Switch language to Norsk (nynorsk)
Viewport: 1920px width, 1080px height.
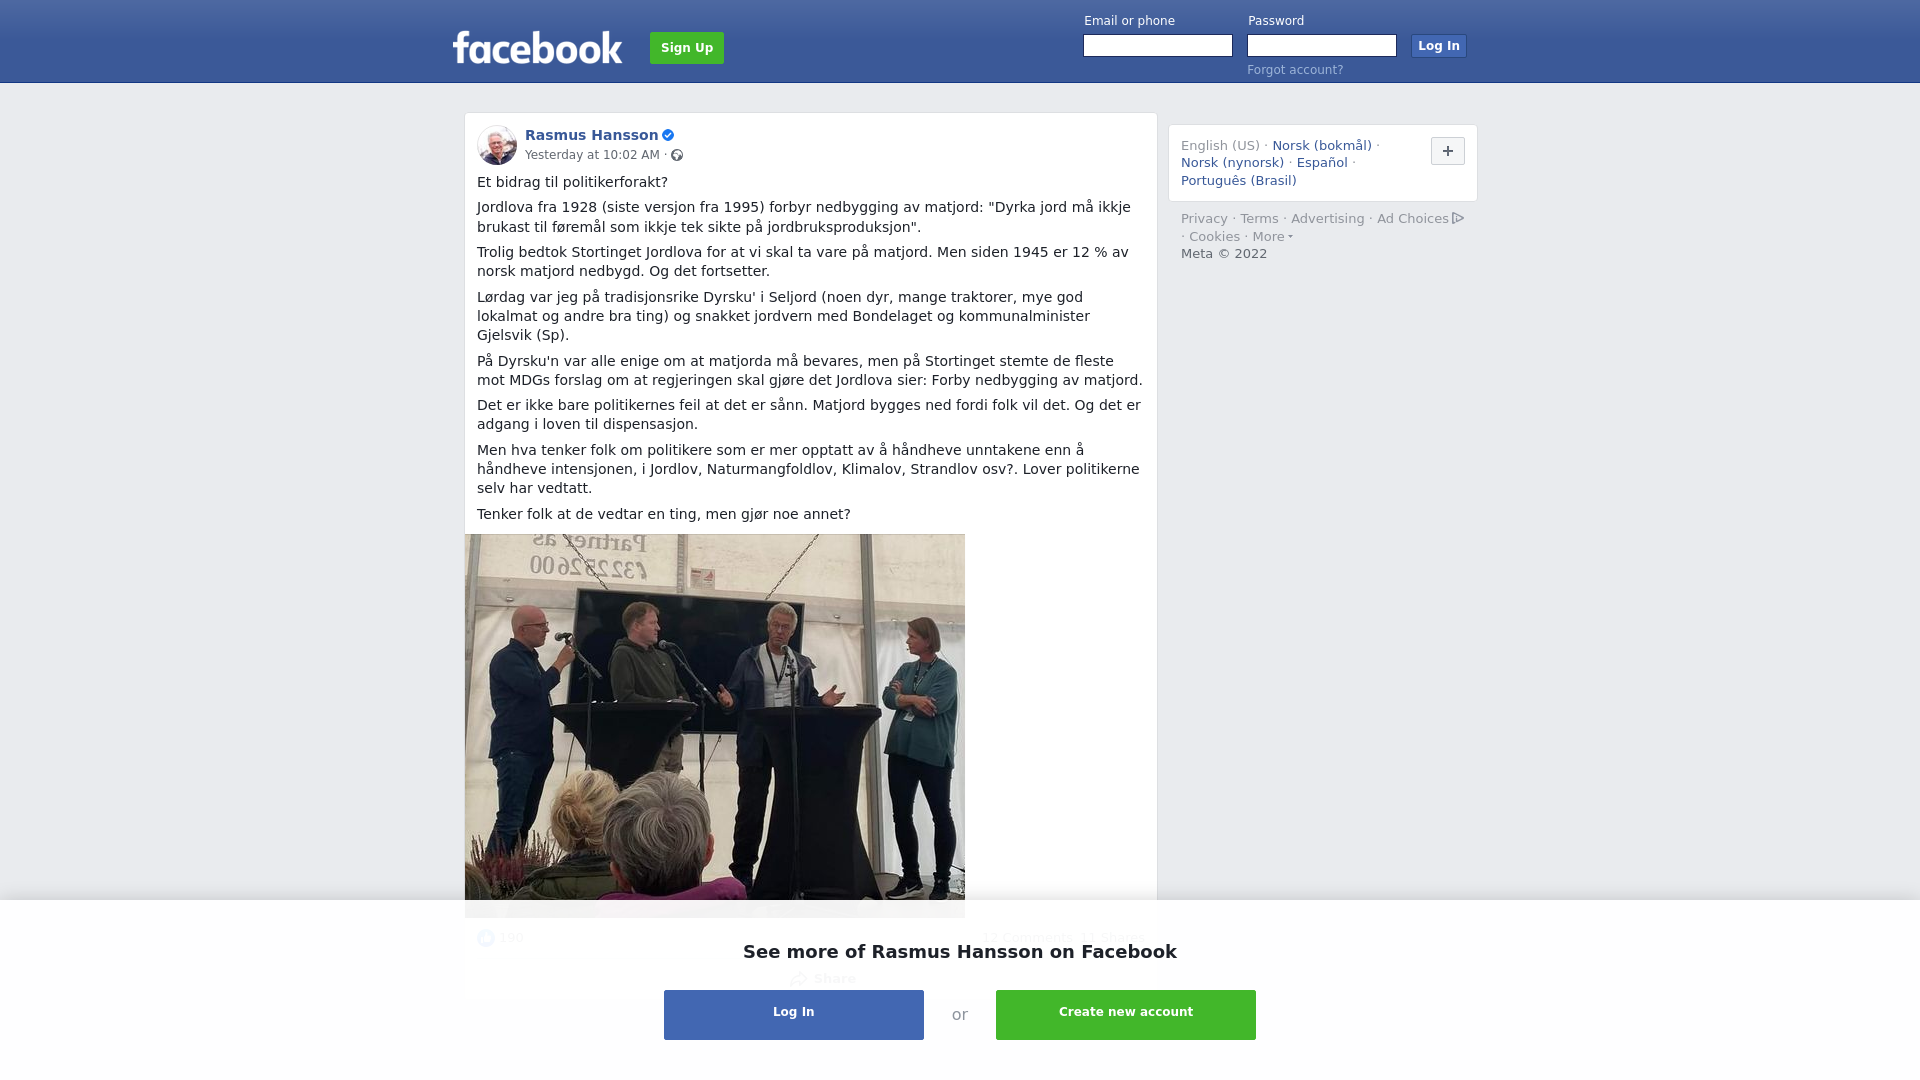click(1232, 163)
